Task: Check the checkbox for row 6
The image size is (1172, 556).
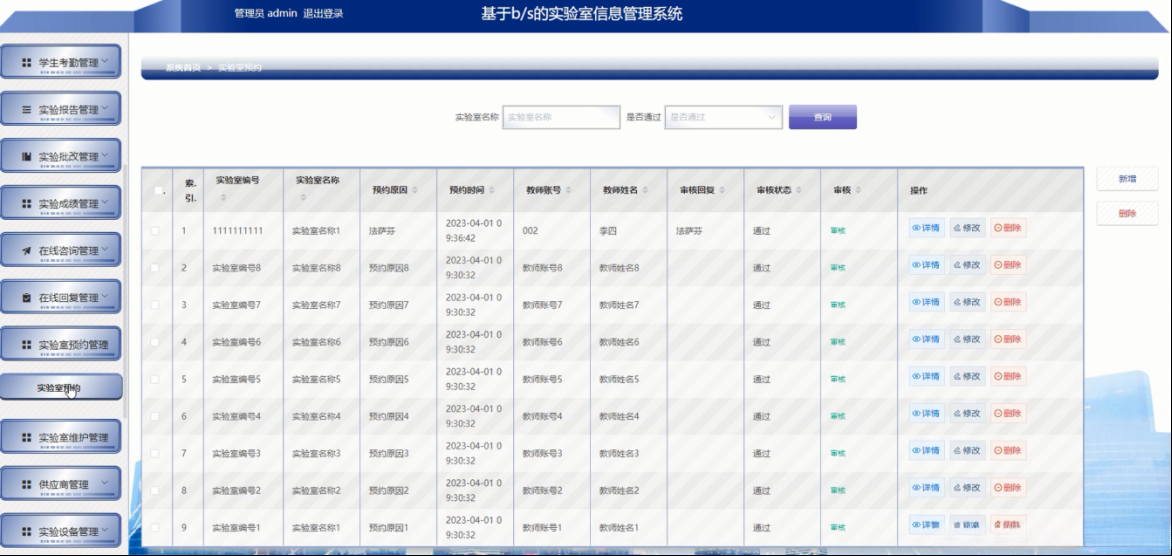Action: point(155,416)
